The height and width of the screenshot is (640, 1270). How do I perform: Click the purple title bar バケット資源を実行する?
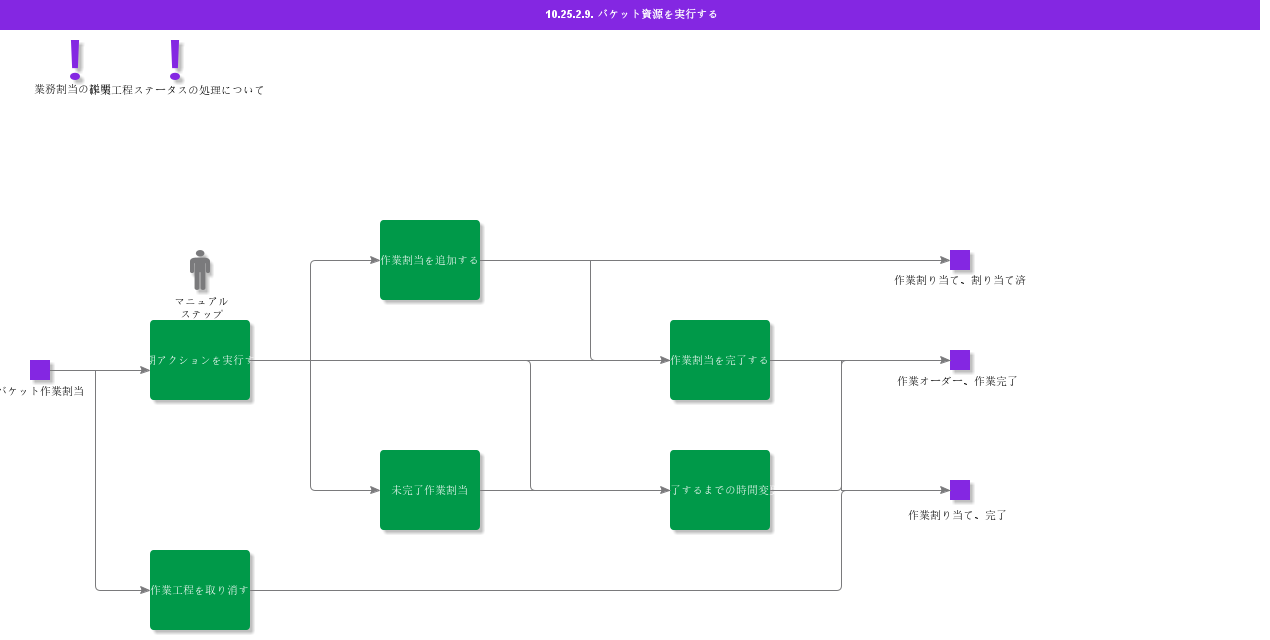point(631,14)
